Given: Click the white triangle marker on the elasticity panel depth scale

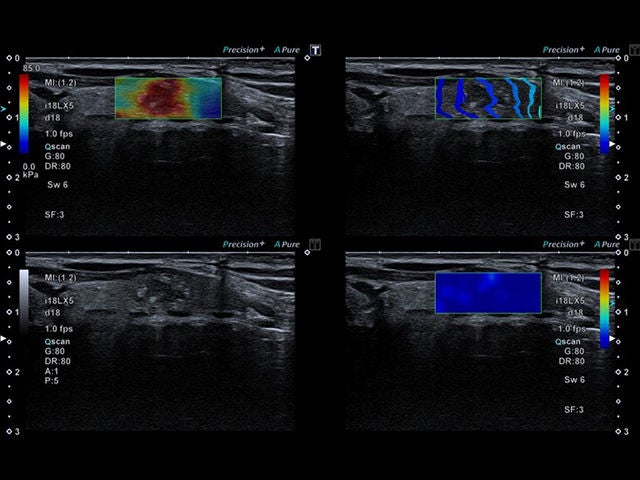Looking at the screenshot, I should click(x=3, y=144).
